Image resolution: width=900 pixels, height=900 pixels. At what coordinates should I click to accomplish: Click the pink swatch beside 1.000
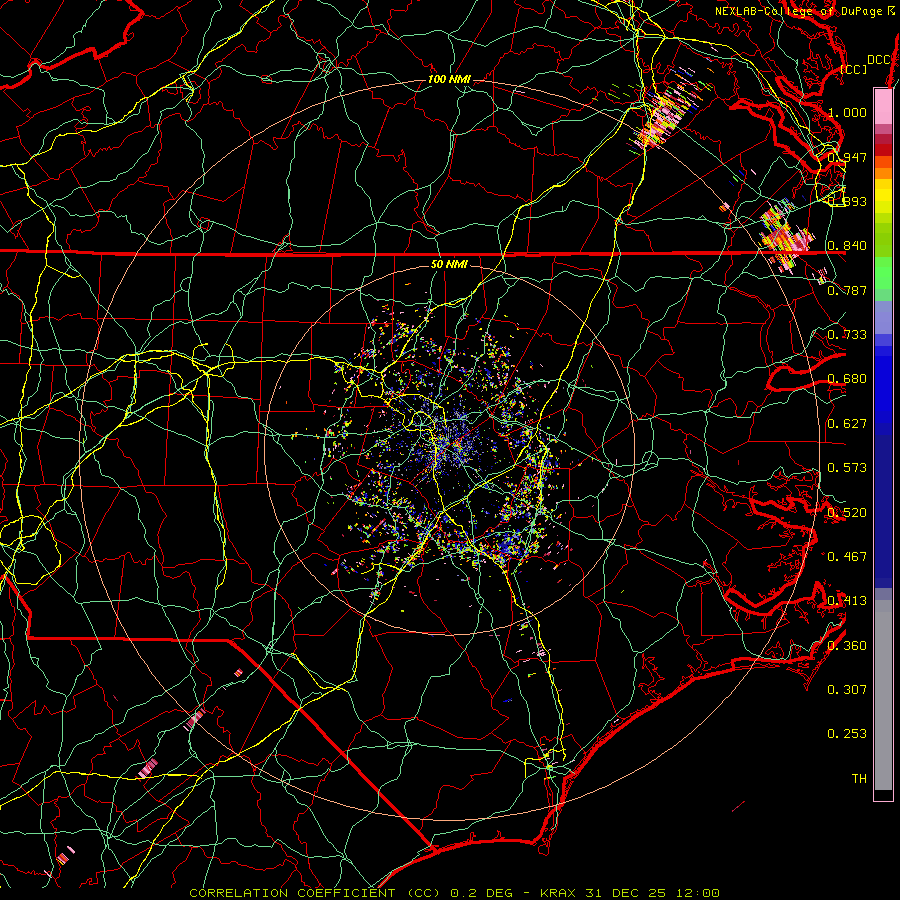(883, 106)
